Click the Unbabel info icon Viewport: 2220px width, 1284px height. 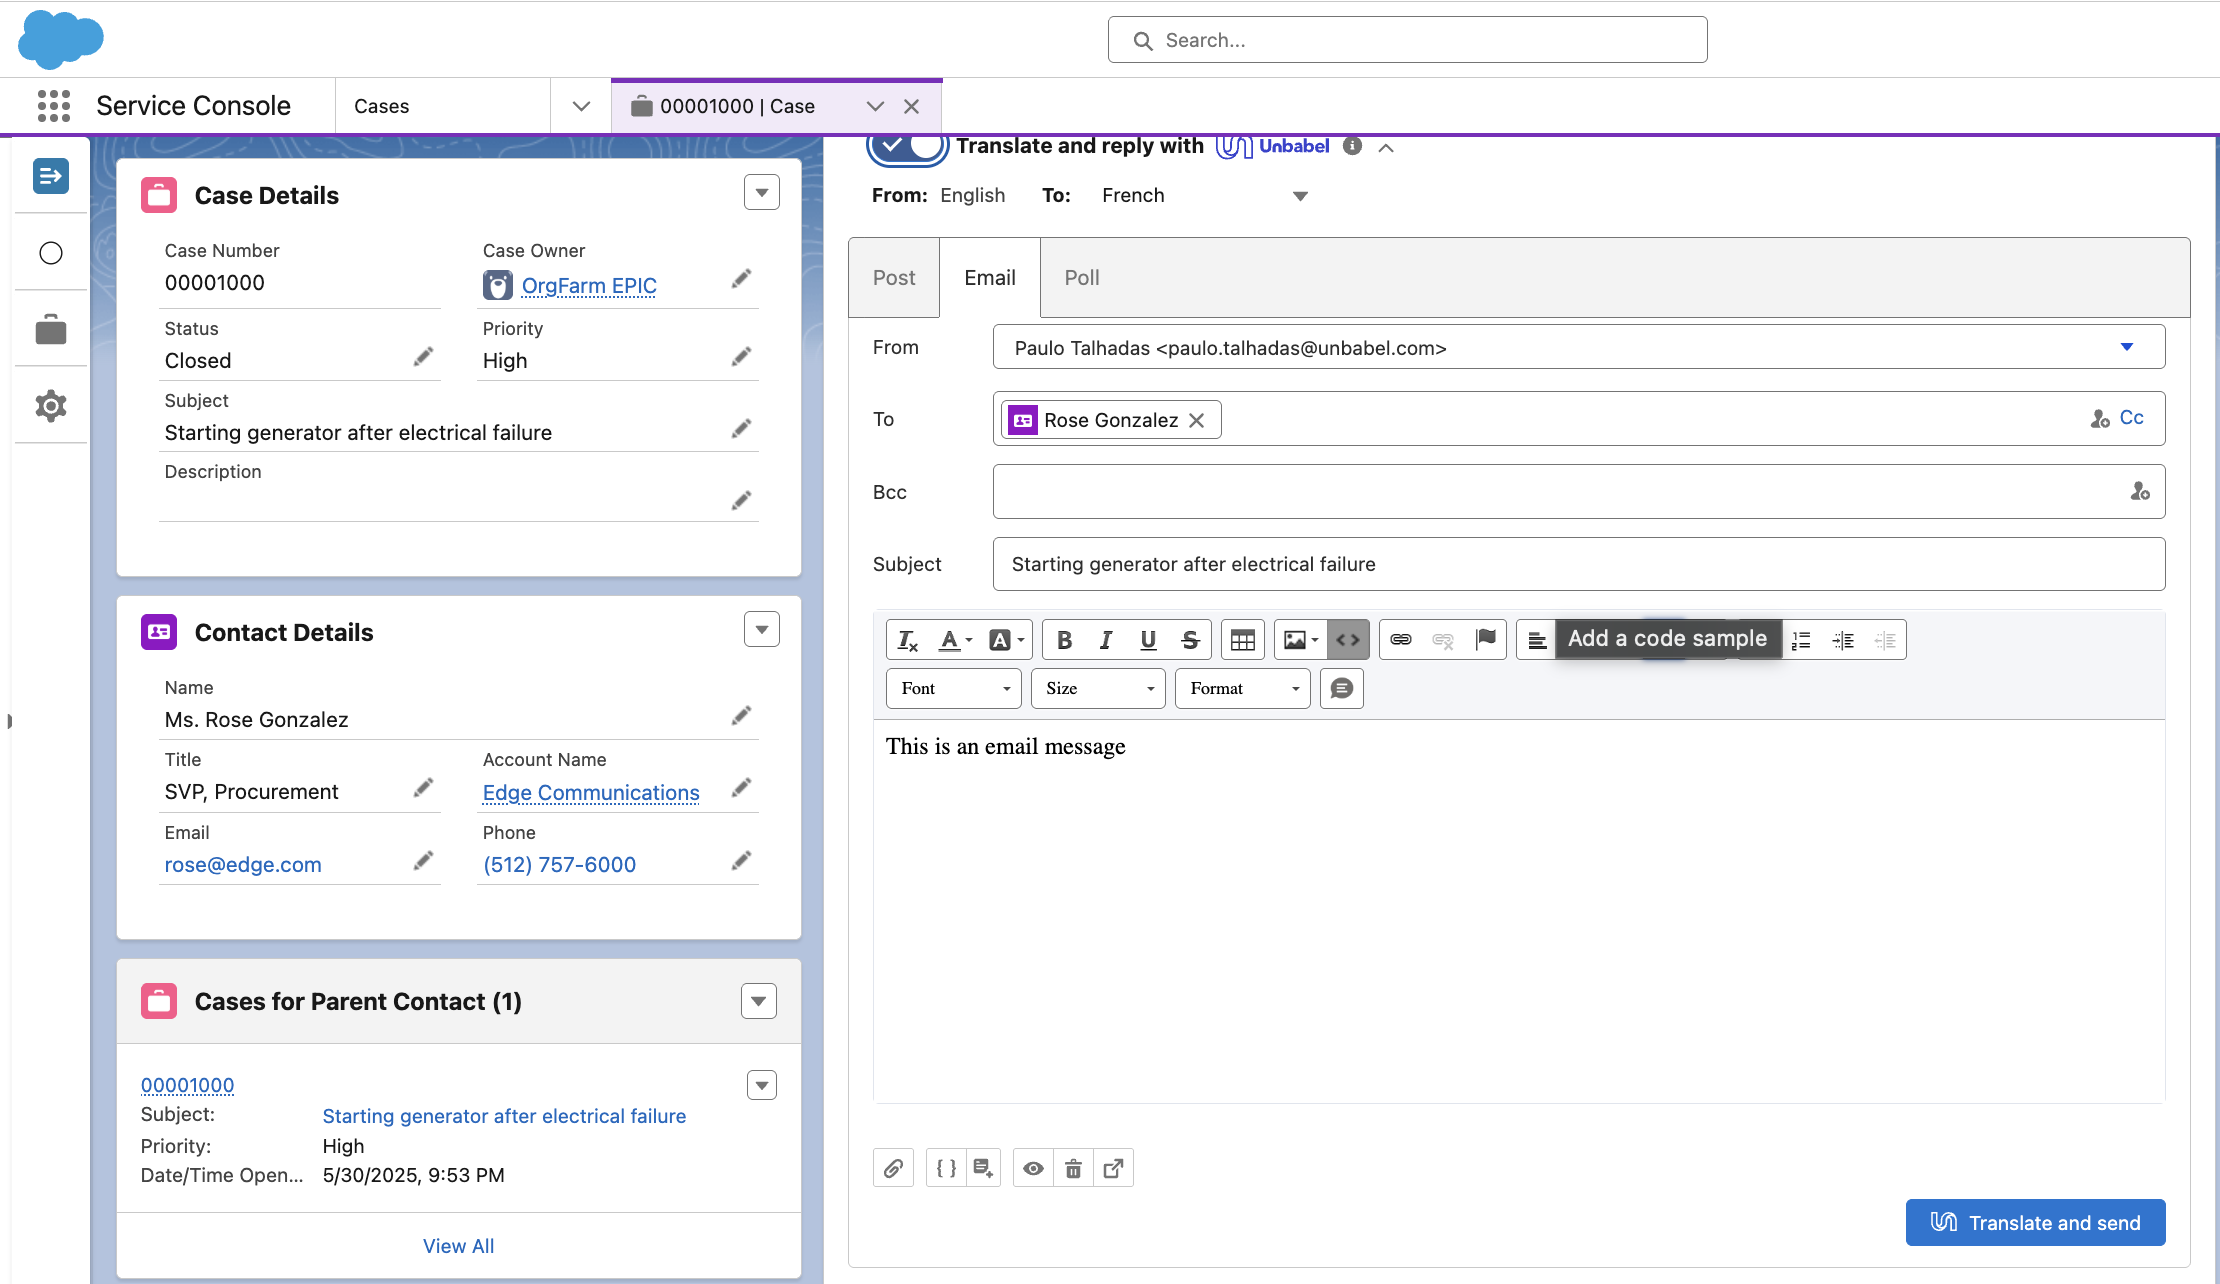point(1352,146)
